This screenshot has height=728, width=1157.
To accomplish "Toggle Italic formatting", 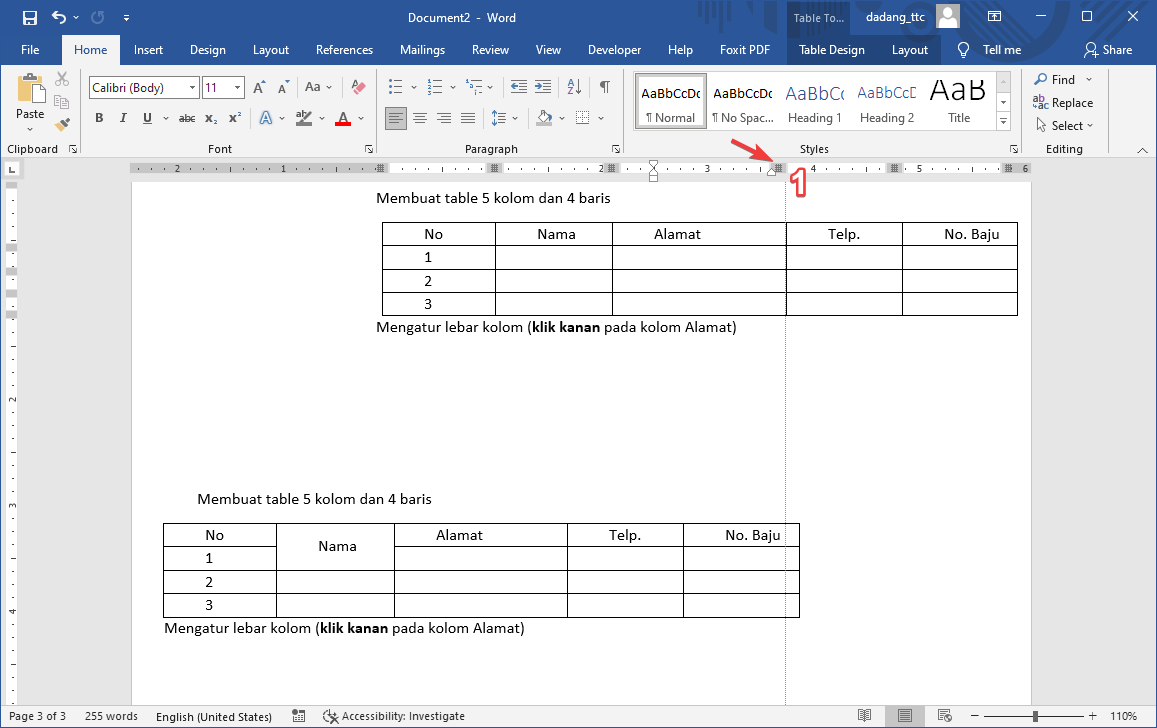I will point(123,118).
